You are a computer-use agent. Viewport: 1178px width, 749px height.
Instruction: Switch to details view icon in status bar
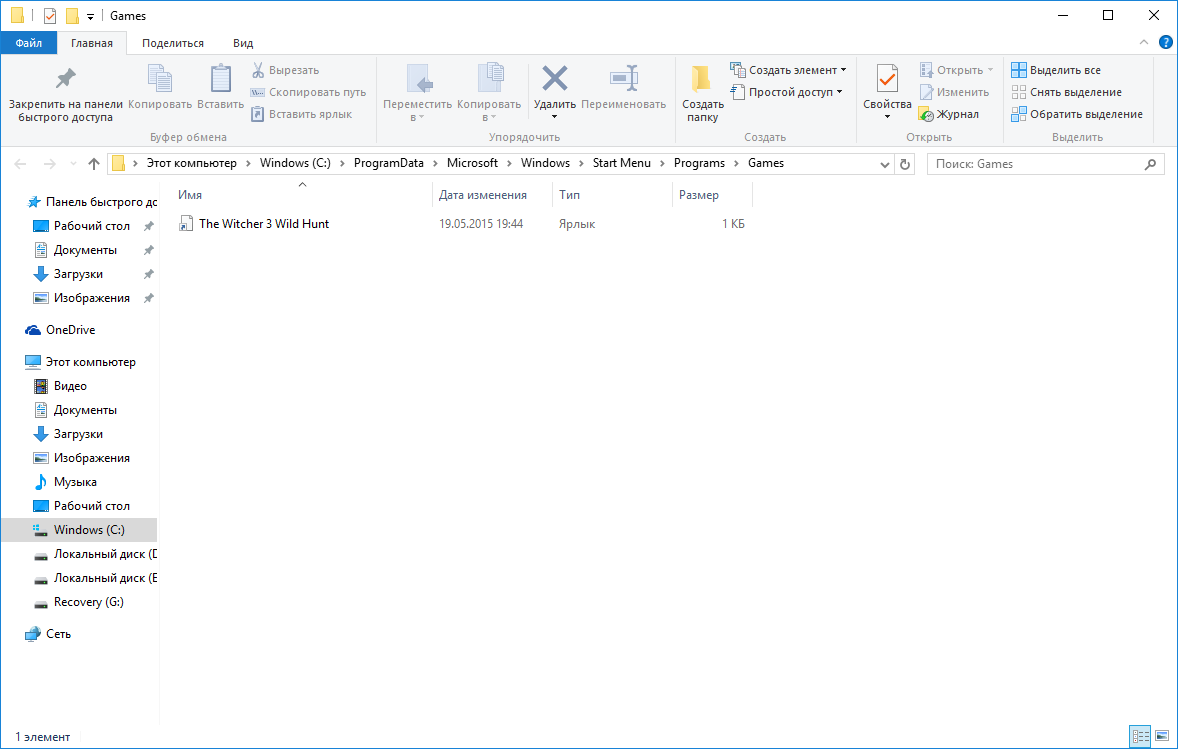coord(1140,736)
